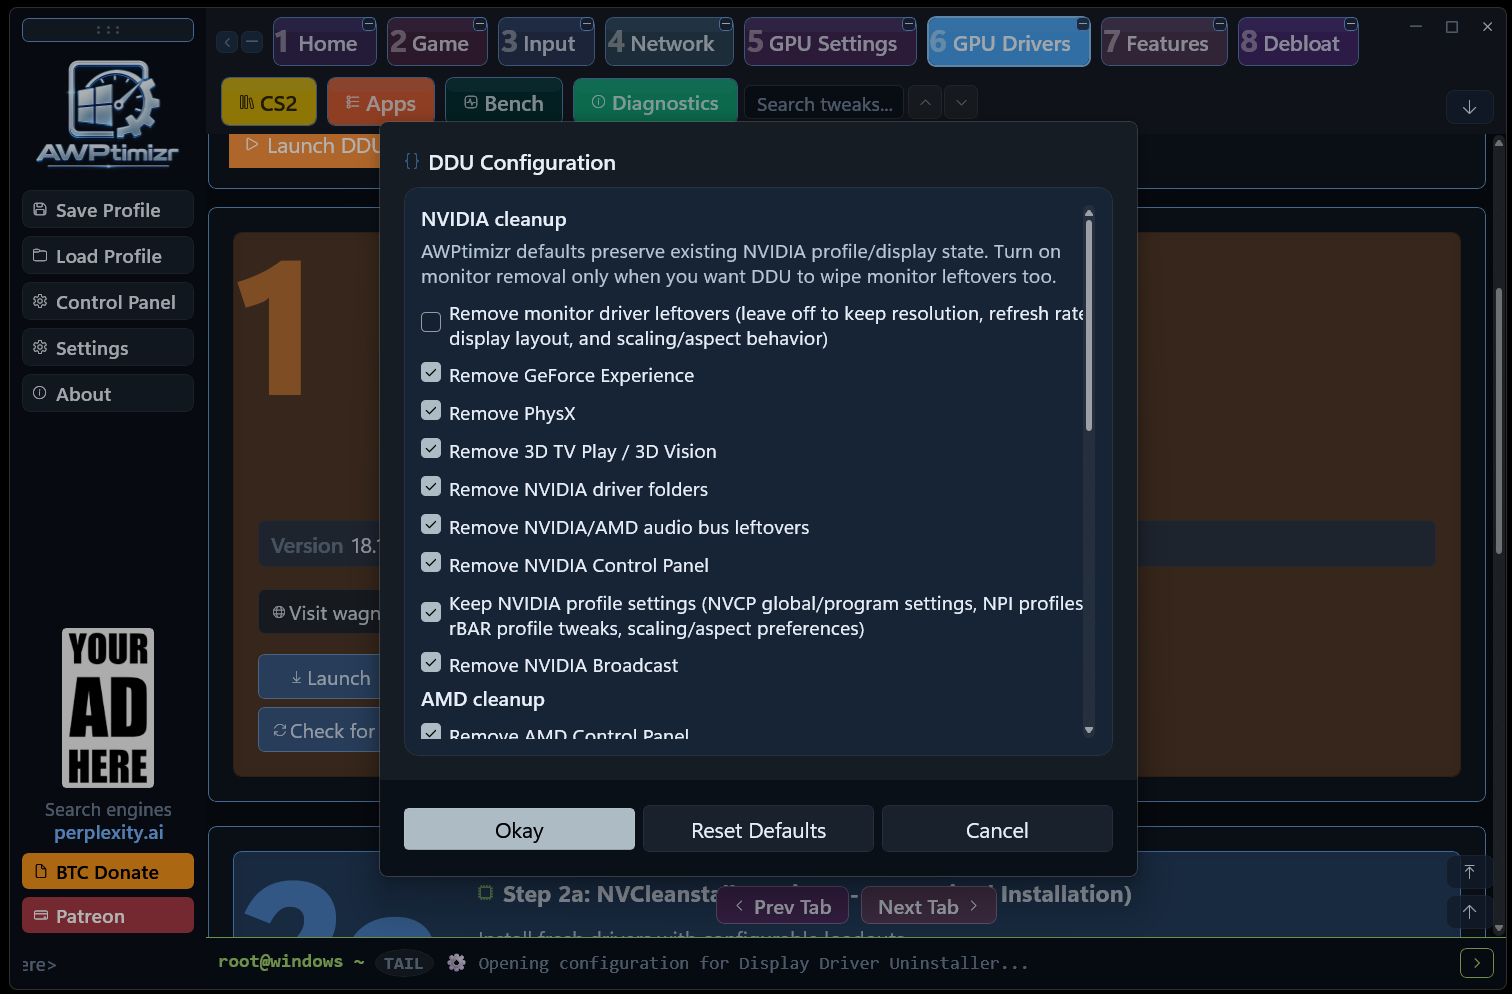Collapse the Input tab minus icon
The height and width of the screenshot is (994, 1512).
tap(587, 24)
